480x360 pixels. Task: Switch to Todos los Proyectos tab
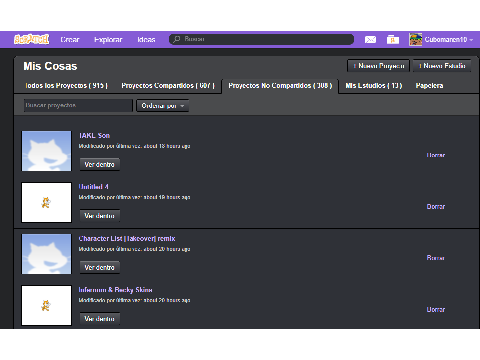(67, 86)
